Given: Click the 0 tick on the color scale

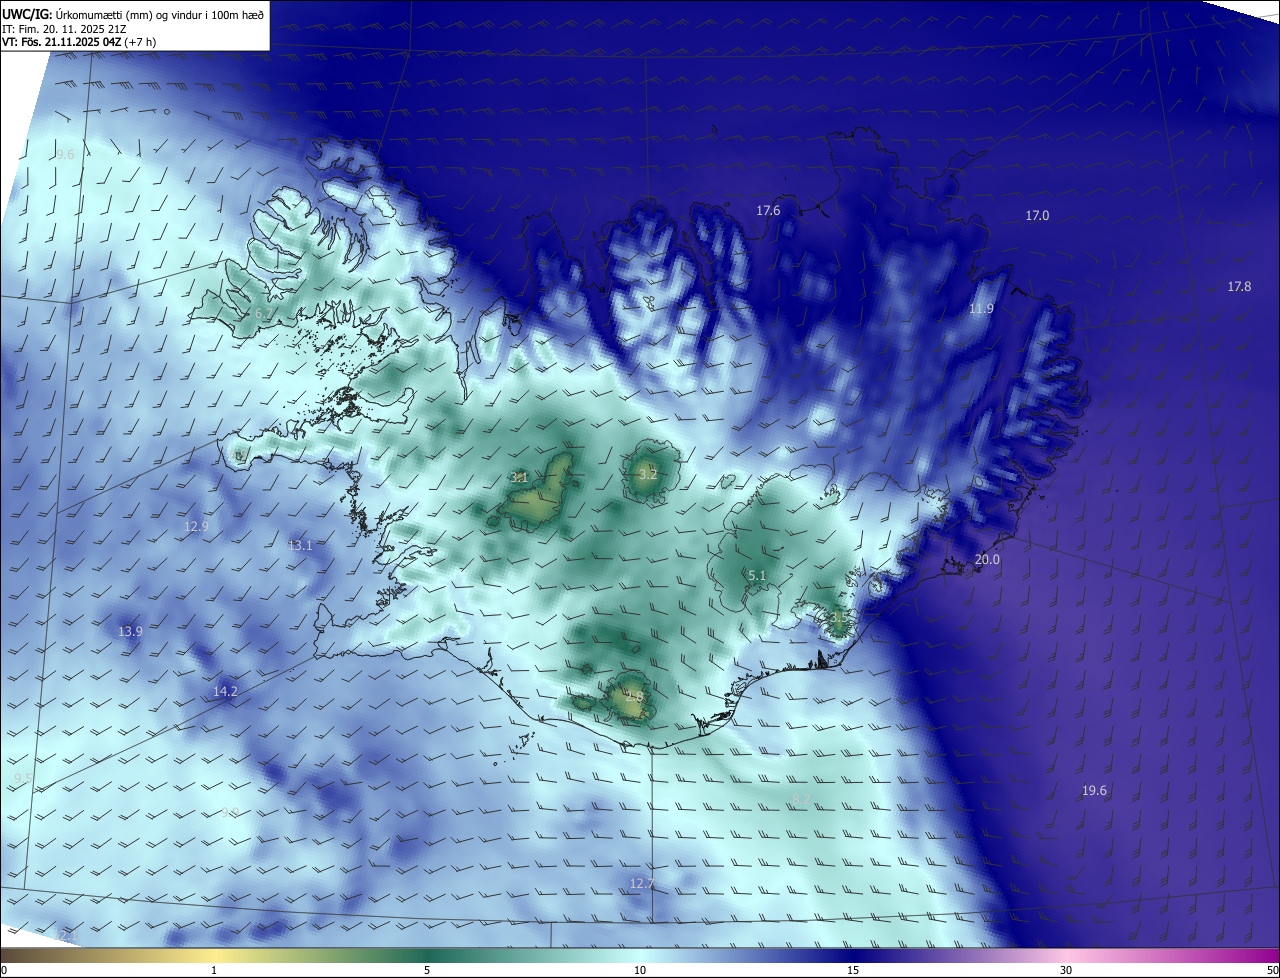Looking at the screenshot, I should point(4,970).
